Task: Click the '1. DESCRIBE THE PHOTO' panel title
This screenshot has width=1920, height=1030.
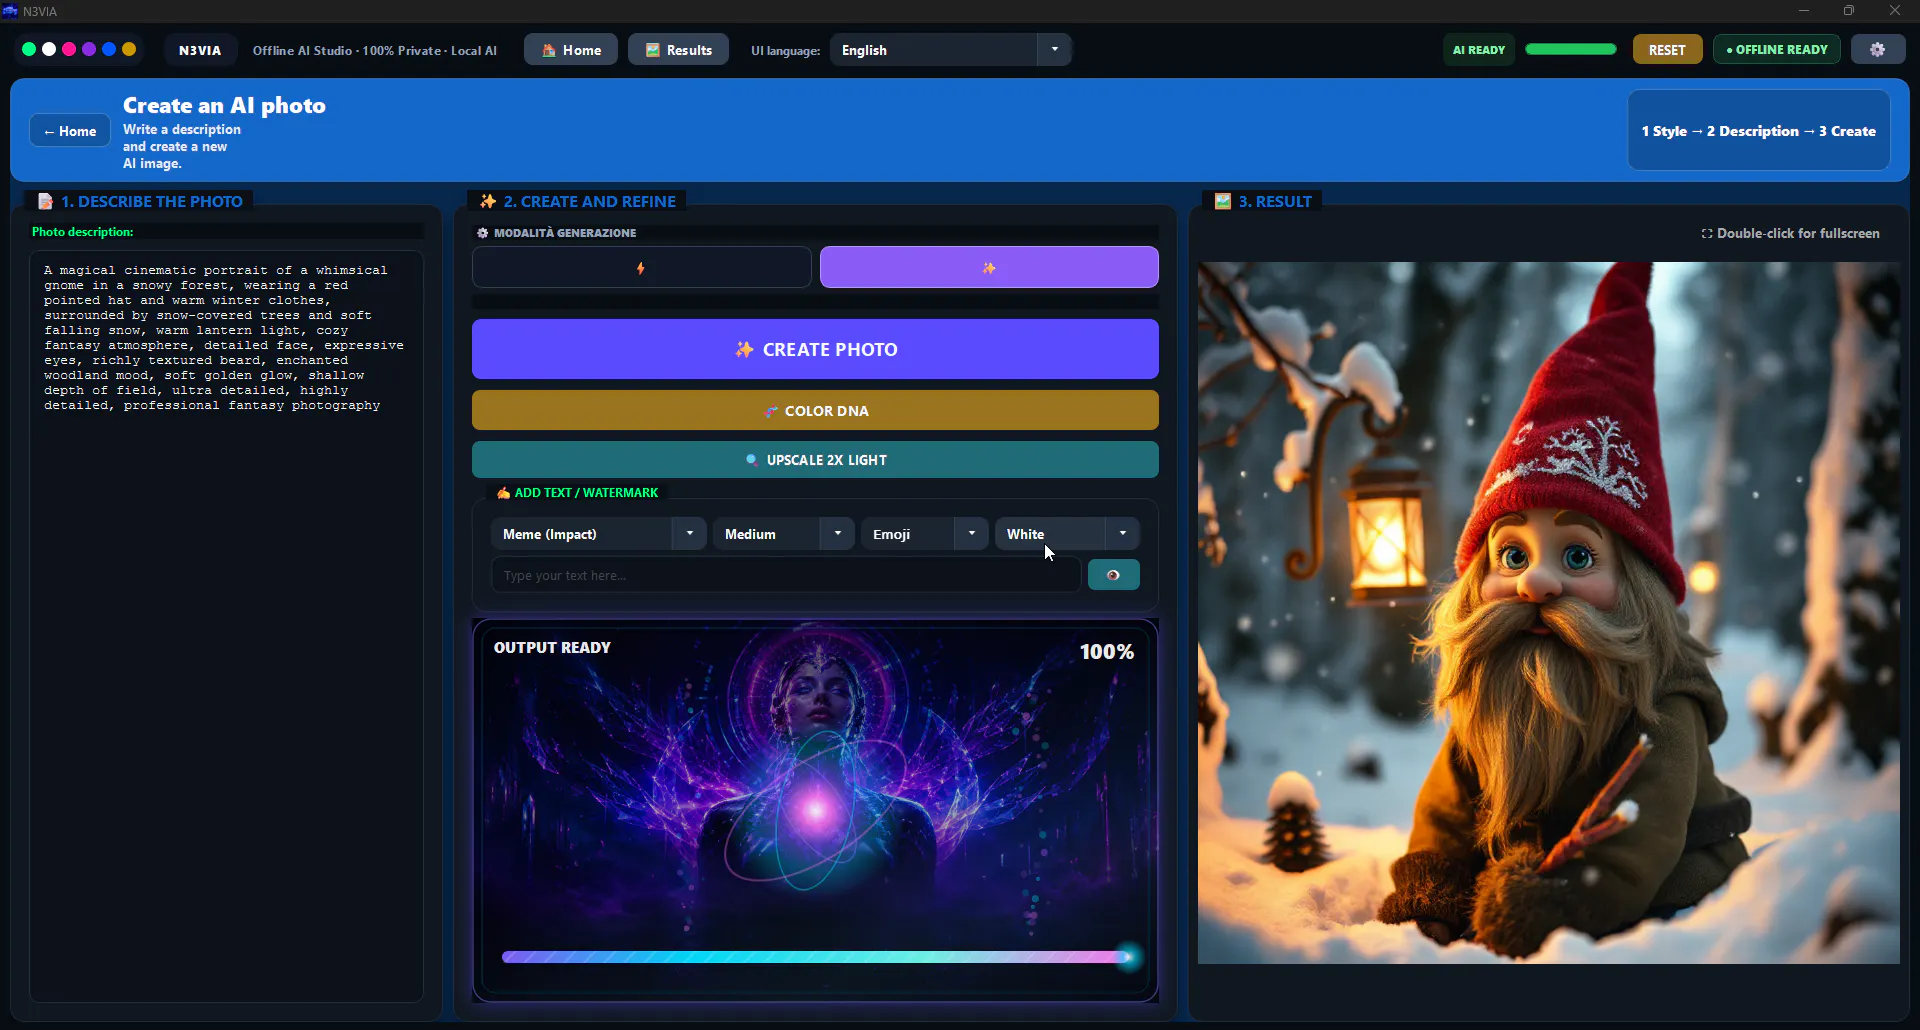Action: tap(140, 201)
